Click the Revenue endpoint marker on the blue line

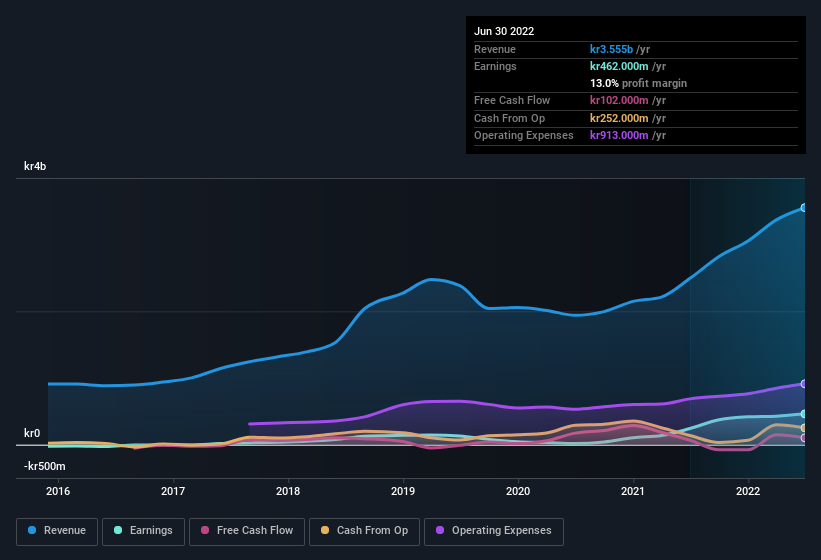[804, 208]
